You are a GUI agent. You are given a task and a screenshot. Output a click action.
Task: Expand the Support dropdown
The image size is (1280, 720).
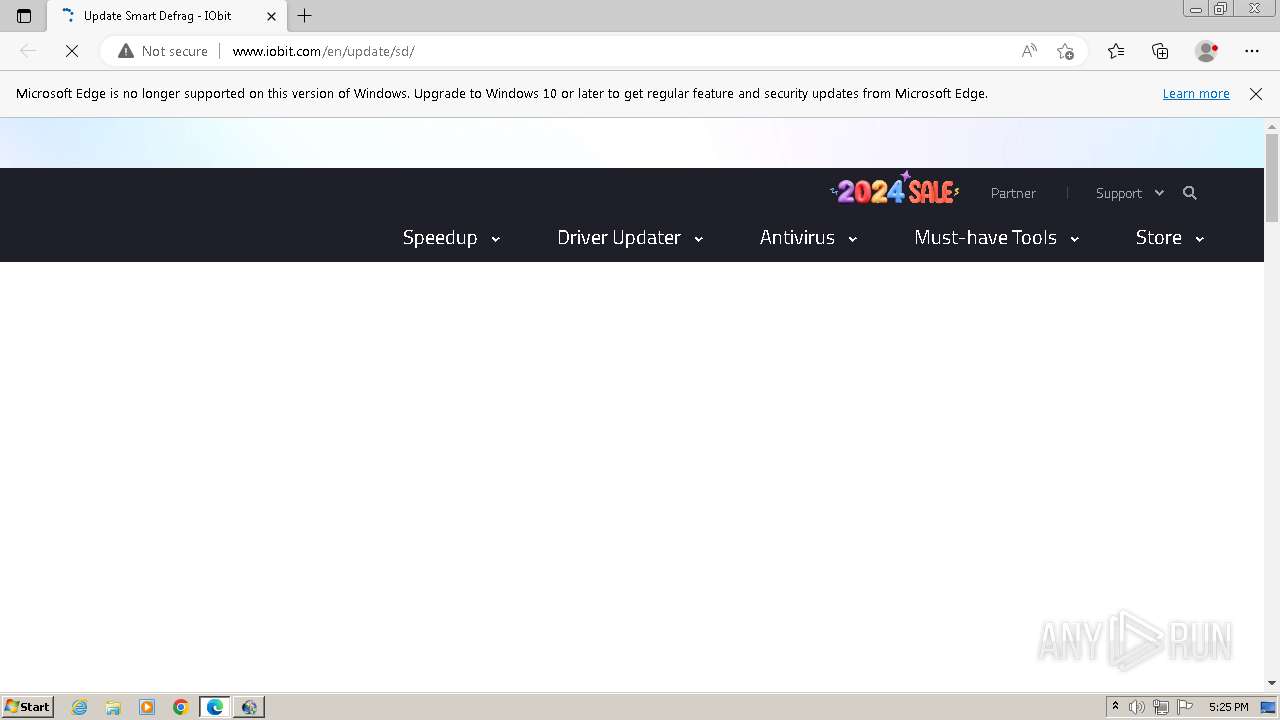click(1130, 193)
